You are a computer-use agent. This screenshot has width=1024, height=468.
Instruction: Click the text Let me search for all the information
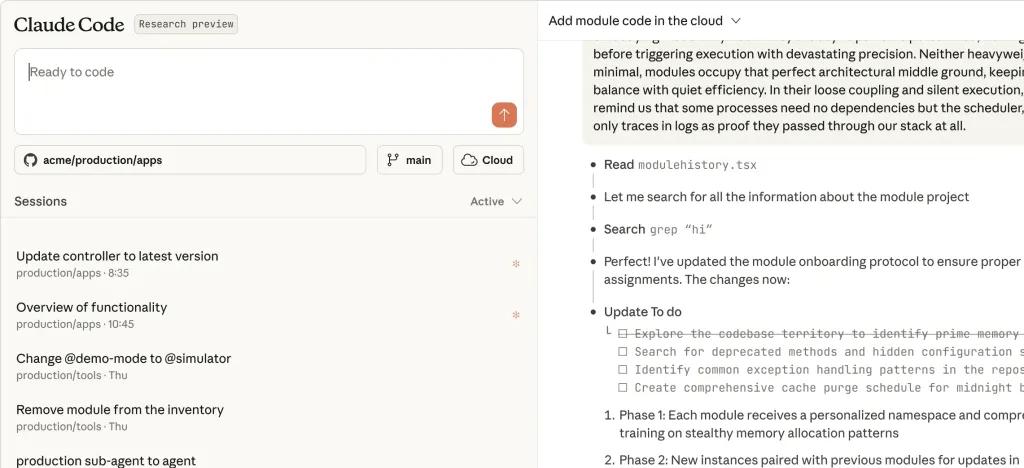(x=786, y=197)
